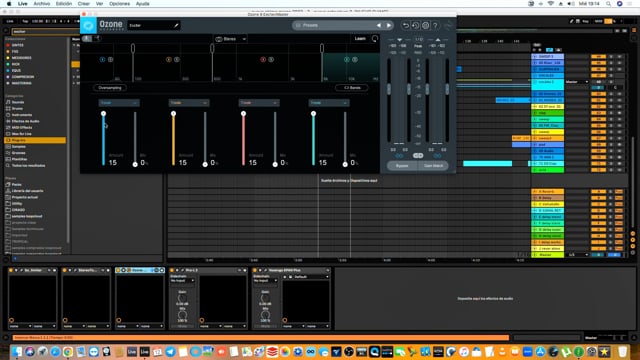Click the teal band Mix slider
The image size is (640, 360).
[x=345, y=139]
